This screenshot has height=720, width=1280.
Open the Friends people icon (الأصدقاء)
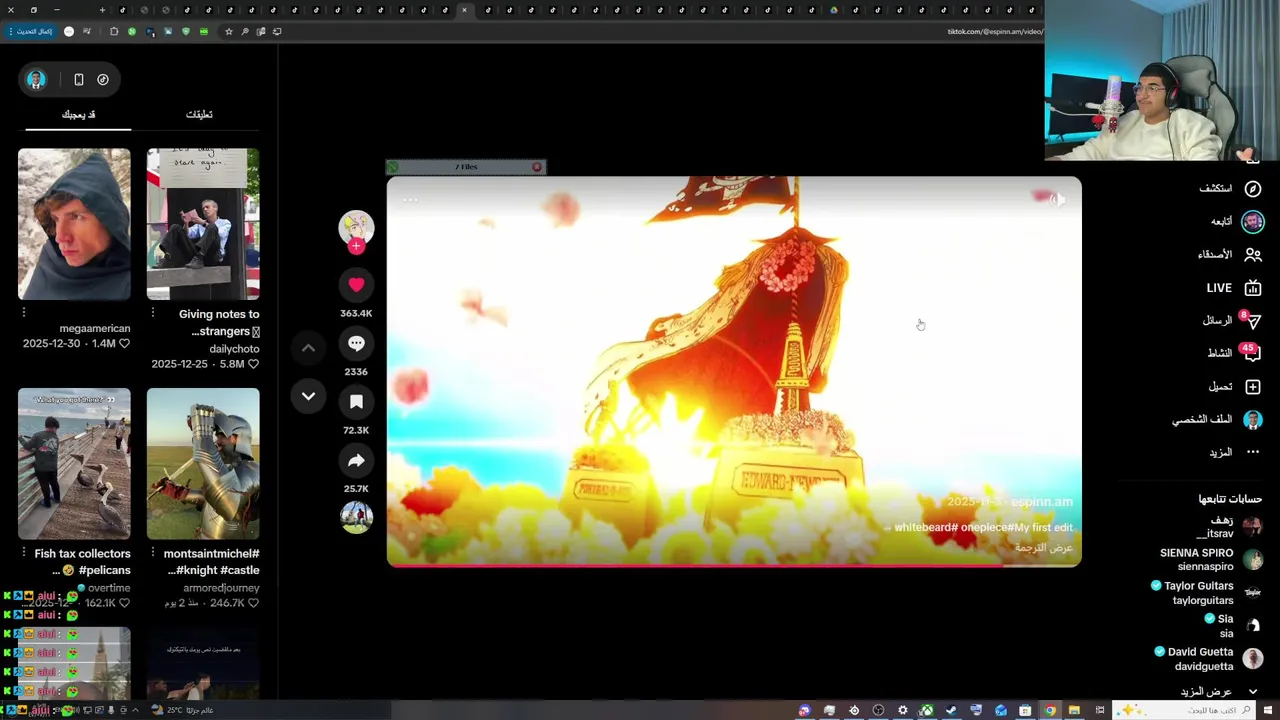(x=1253, y=255)
